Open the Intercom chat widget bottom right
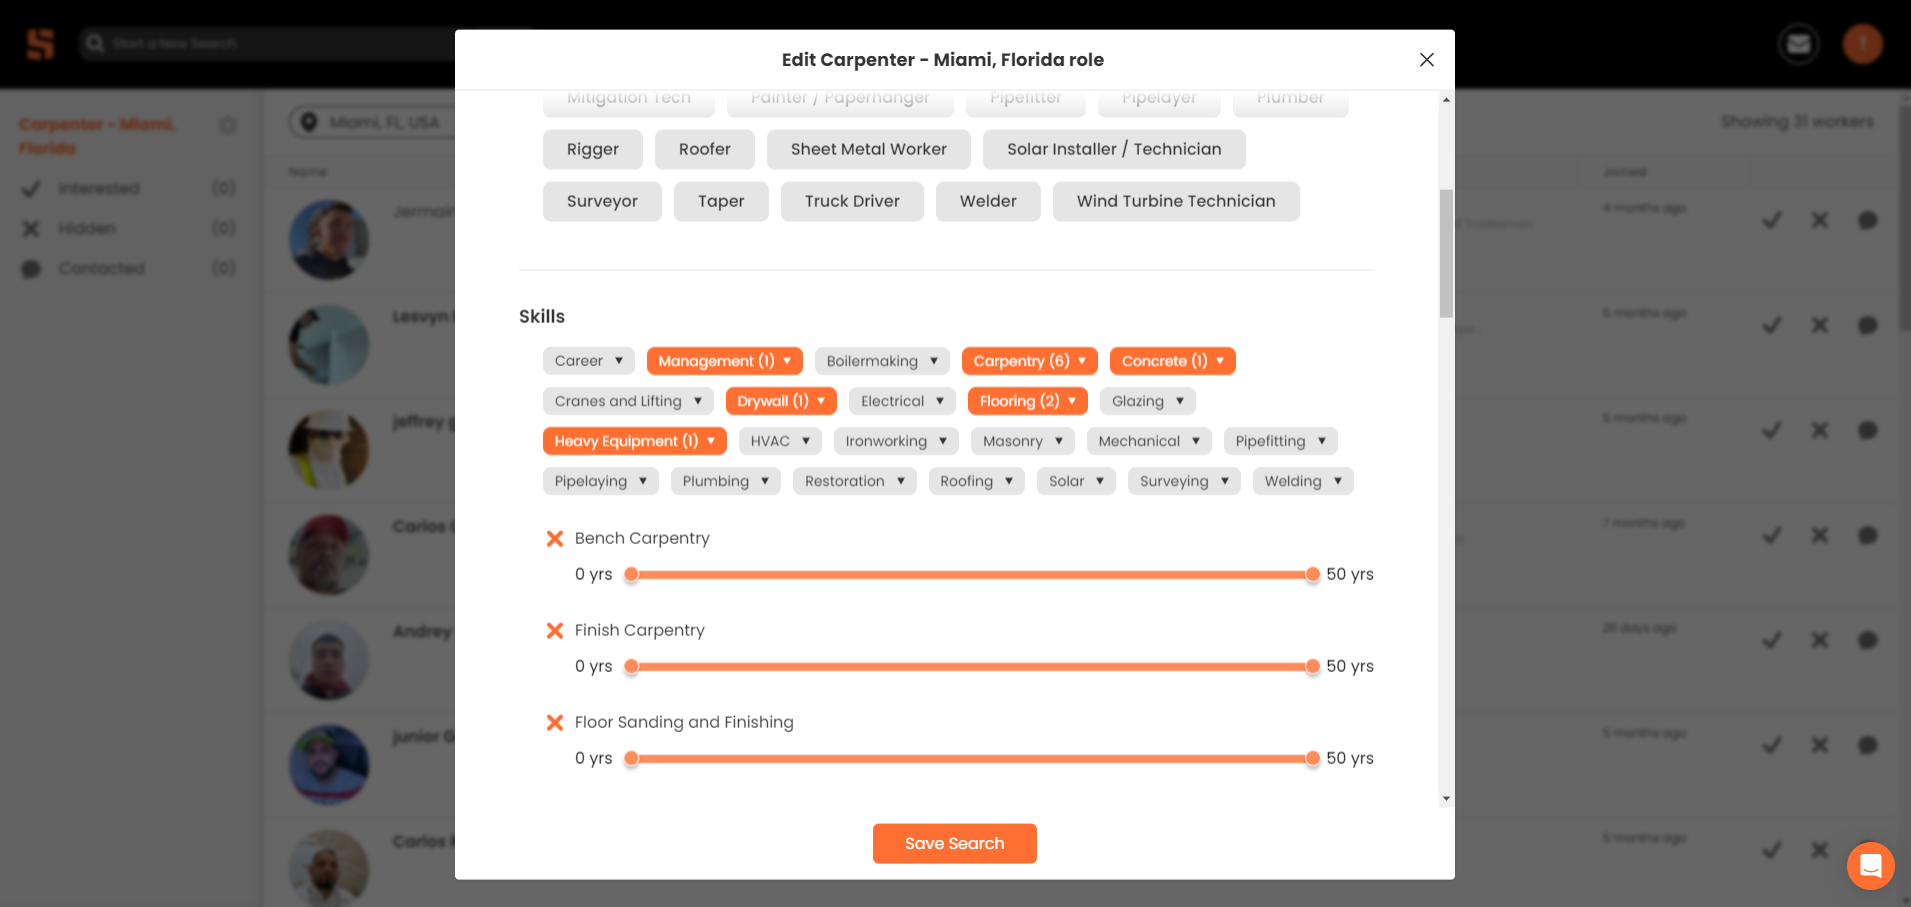 pos(1870,866)
